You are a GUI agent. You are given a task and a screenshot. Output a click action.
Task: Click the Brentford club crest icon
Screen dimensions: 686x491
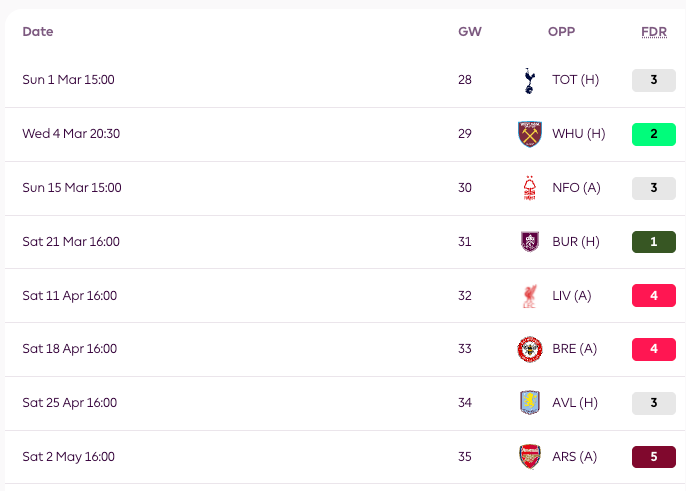pyautogui.click(x=529, y=350)
